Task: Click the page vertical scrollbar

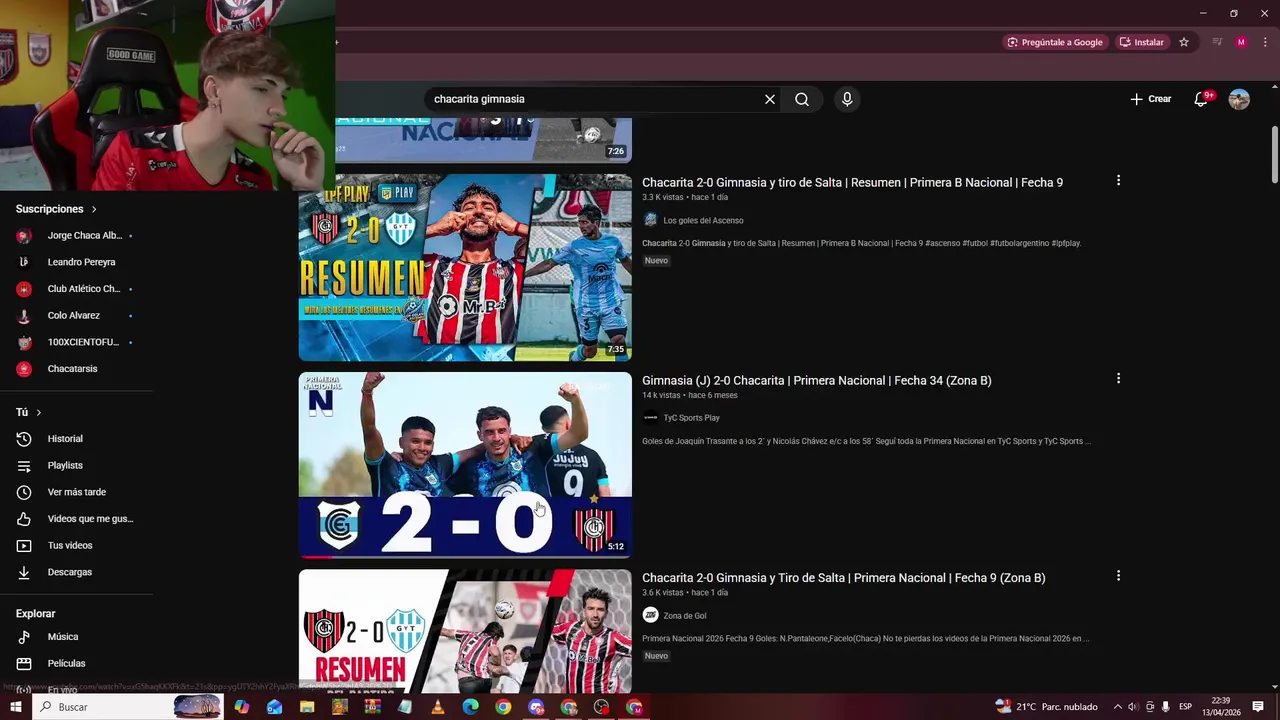Action: (x=1275, y=155)
